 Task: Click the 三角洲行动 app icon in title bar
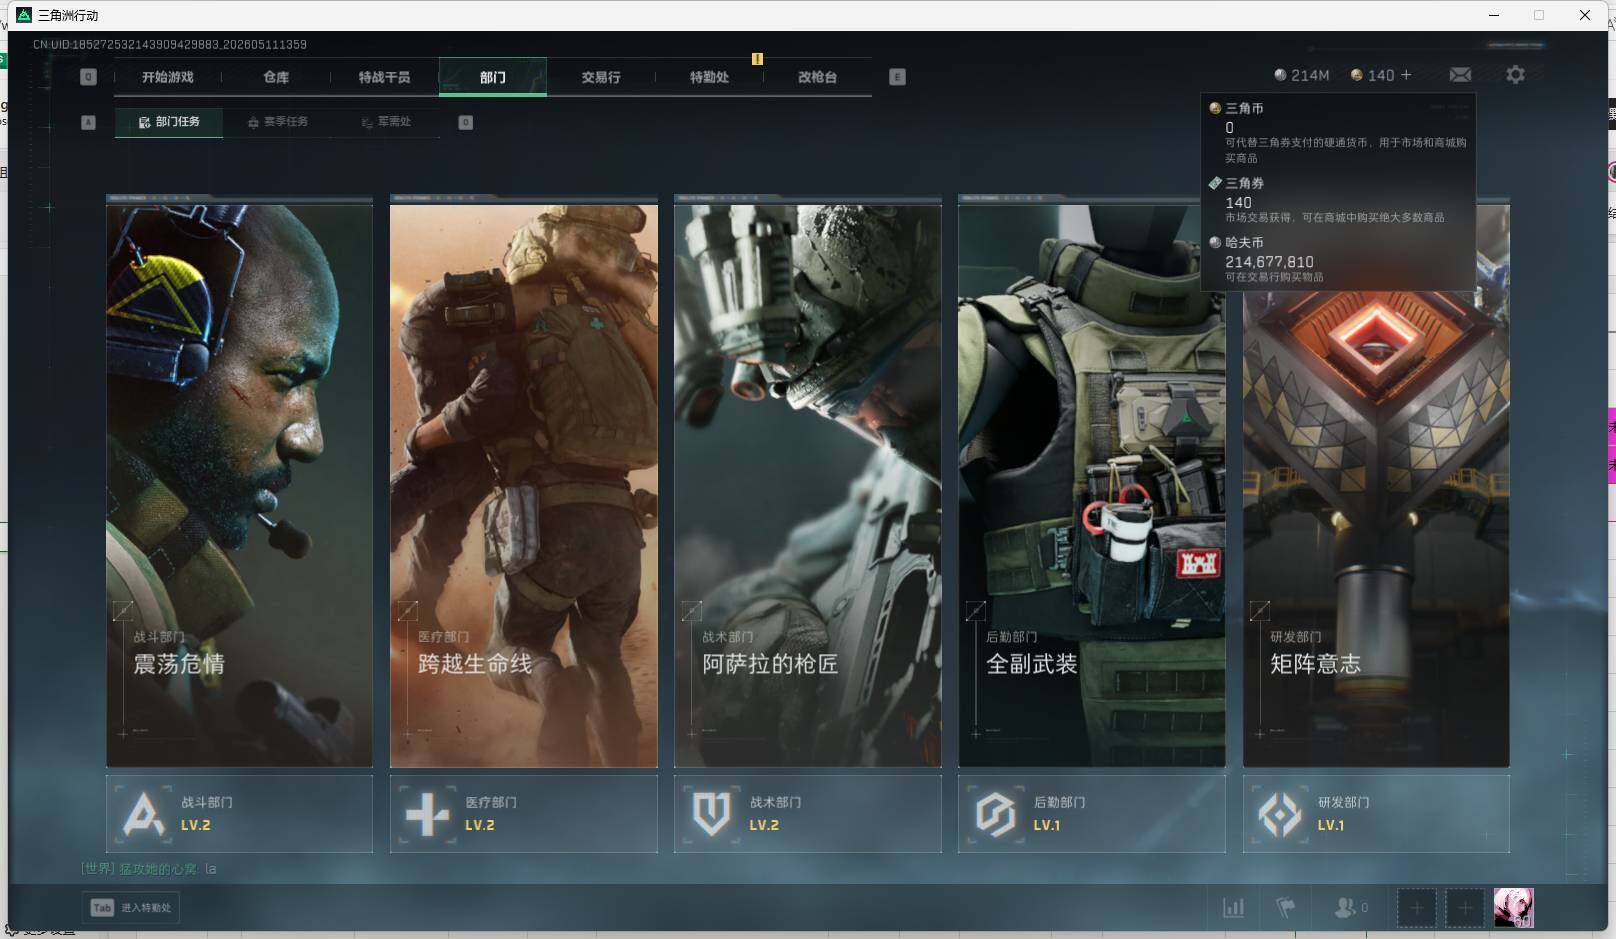(24, 15)
